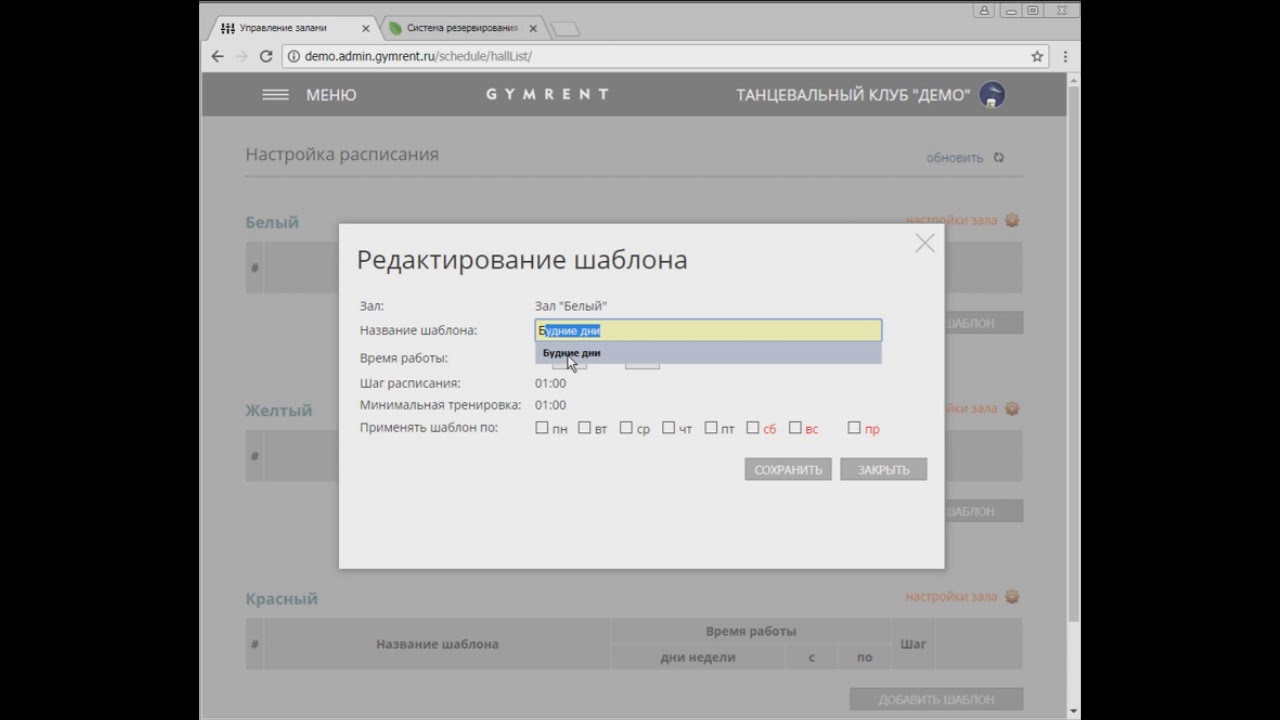Screen dimensions: 1280x720
Task: Open the МЕНЮ navigation
Action: coord(331,95)
